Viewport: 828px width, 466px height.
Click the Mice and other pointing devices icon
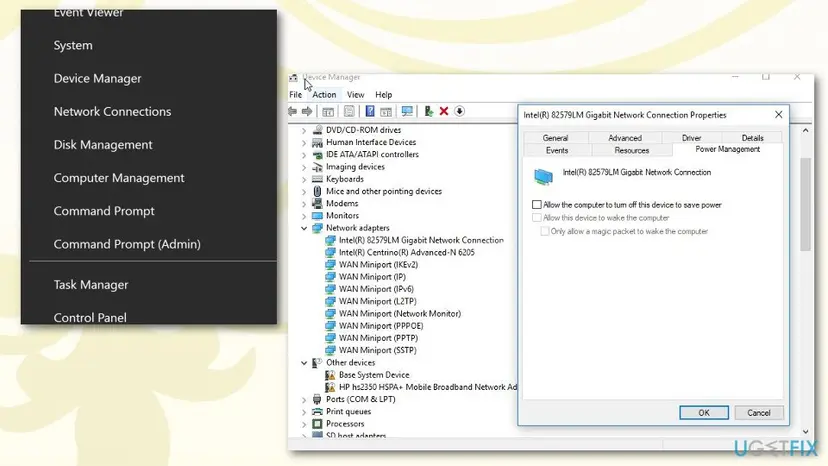317,191
